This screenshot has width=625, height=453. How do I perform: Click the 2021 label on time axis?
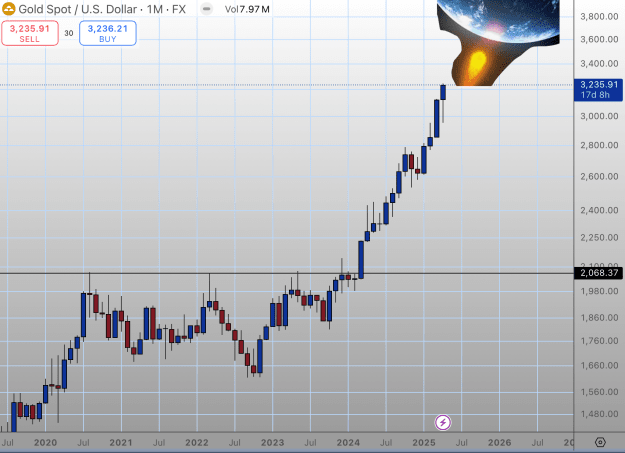point(121,443)
